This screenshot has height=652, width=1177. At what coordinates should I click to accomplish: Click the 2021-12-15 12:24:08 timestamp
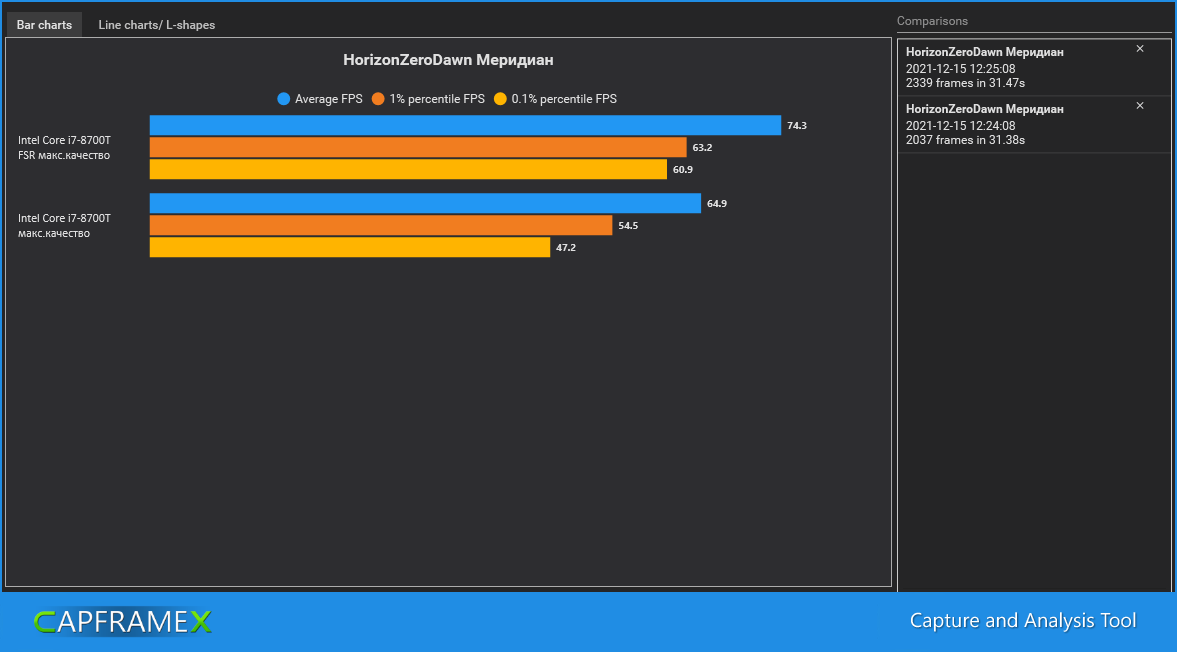coord(960,125)
